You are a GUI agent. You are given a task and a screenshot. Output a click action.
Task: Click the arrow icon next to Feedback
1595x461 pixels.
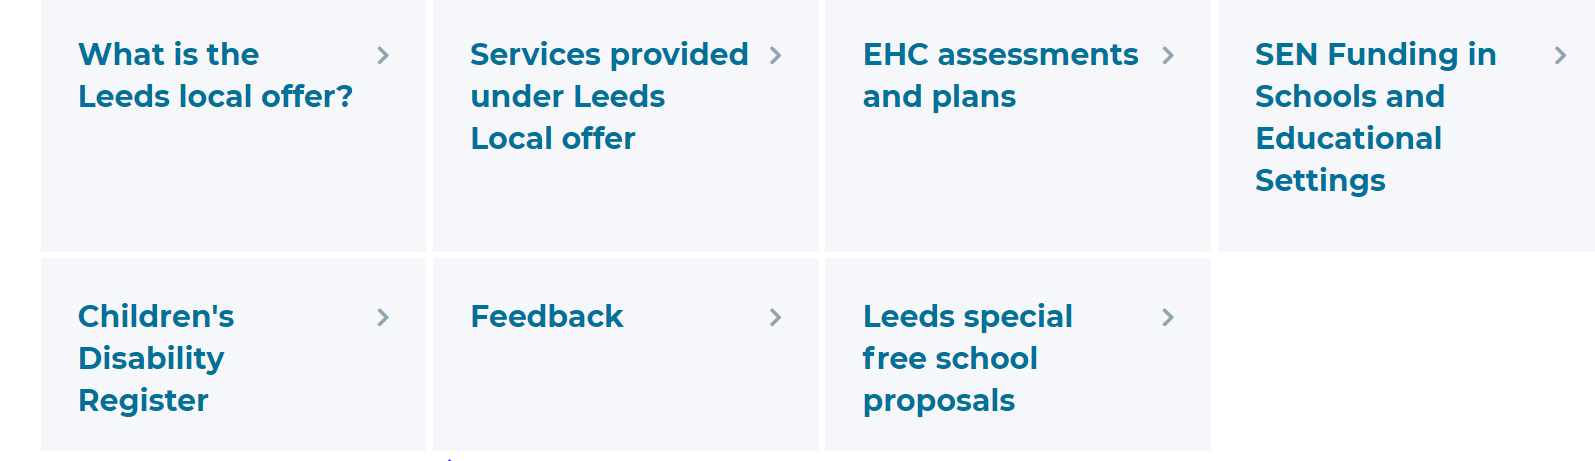coord(775,318)
